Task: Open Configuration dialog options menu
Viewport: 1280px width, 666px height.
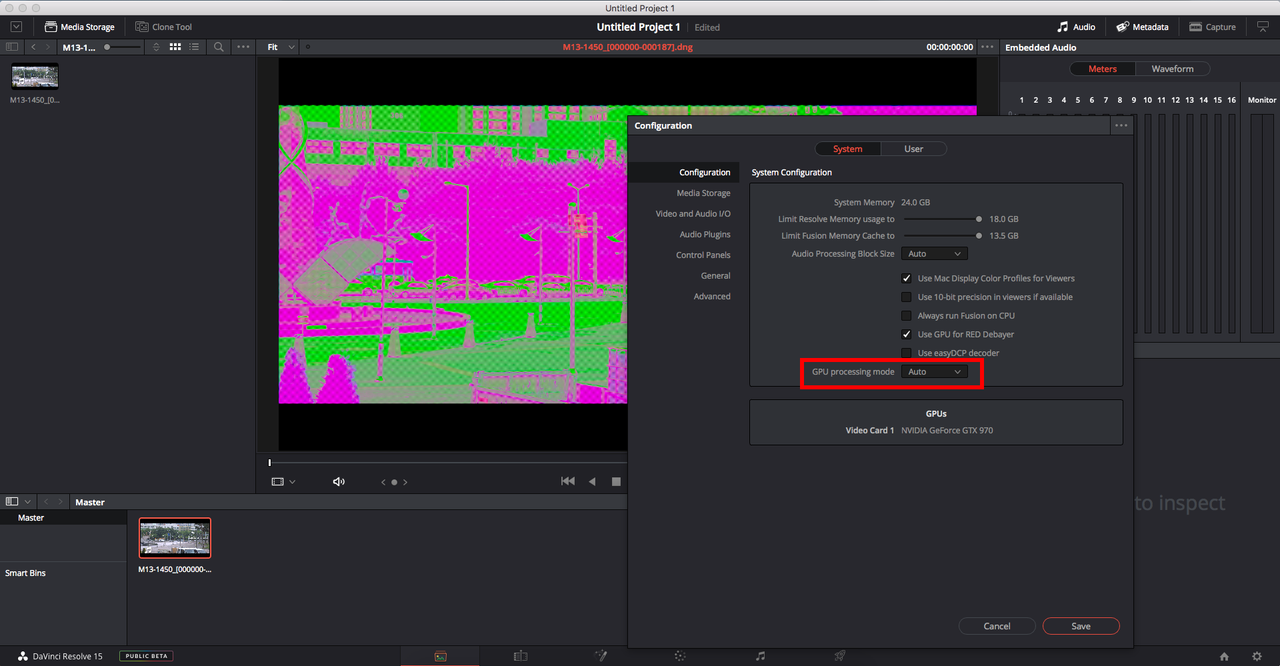Action: [x=1121, y=126]
